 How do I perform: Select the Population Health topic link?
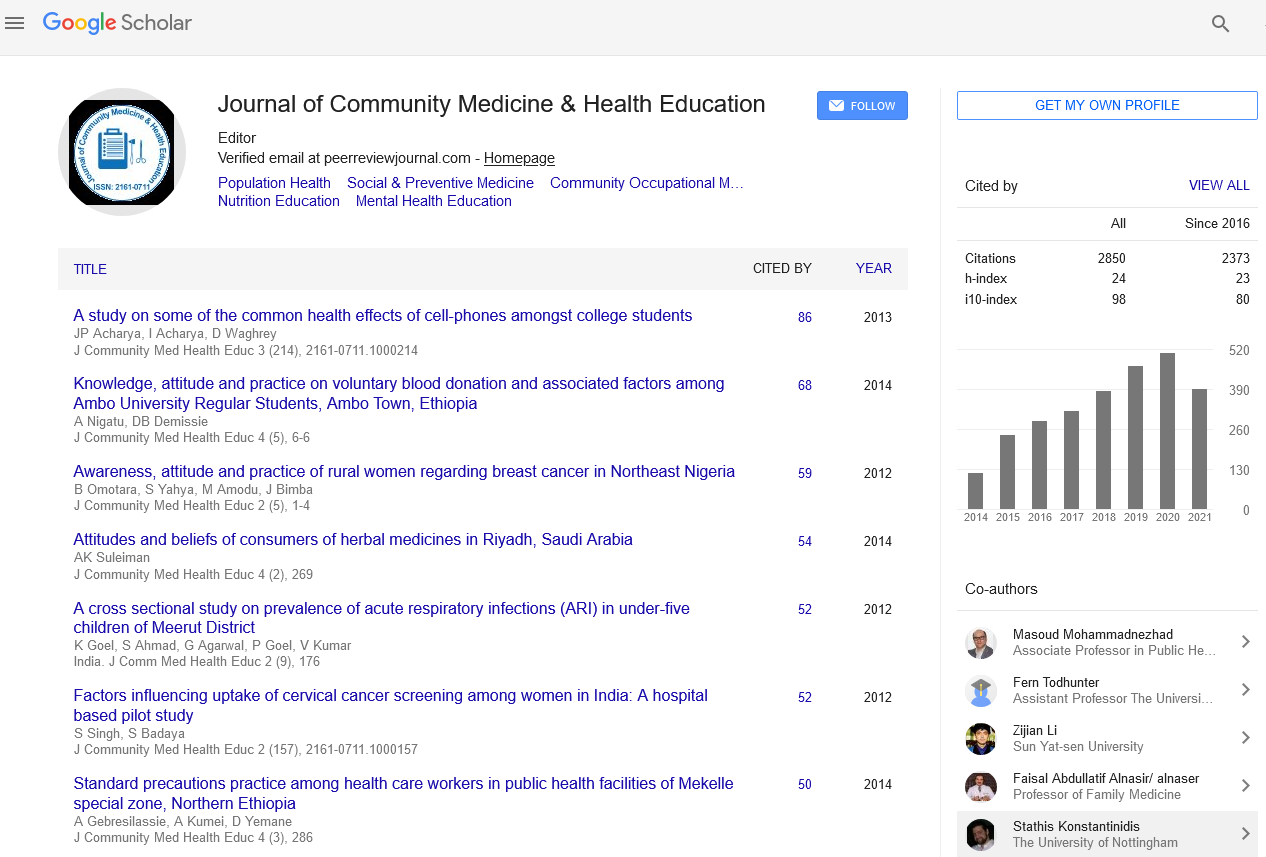coord(274,183)
